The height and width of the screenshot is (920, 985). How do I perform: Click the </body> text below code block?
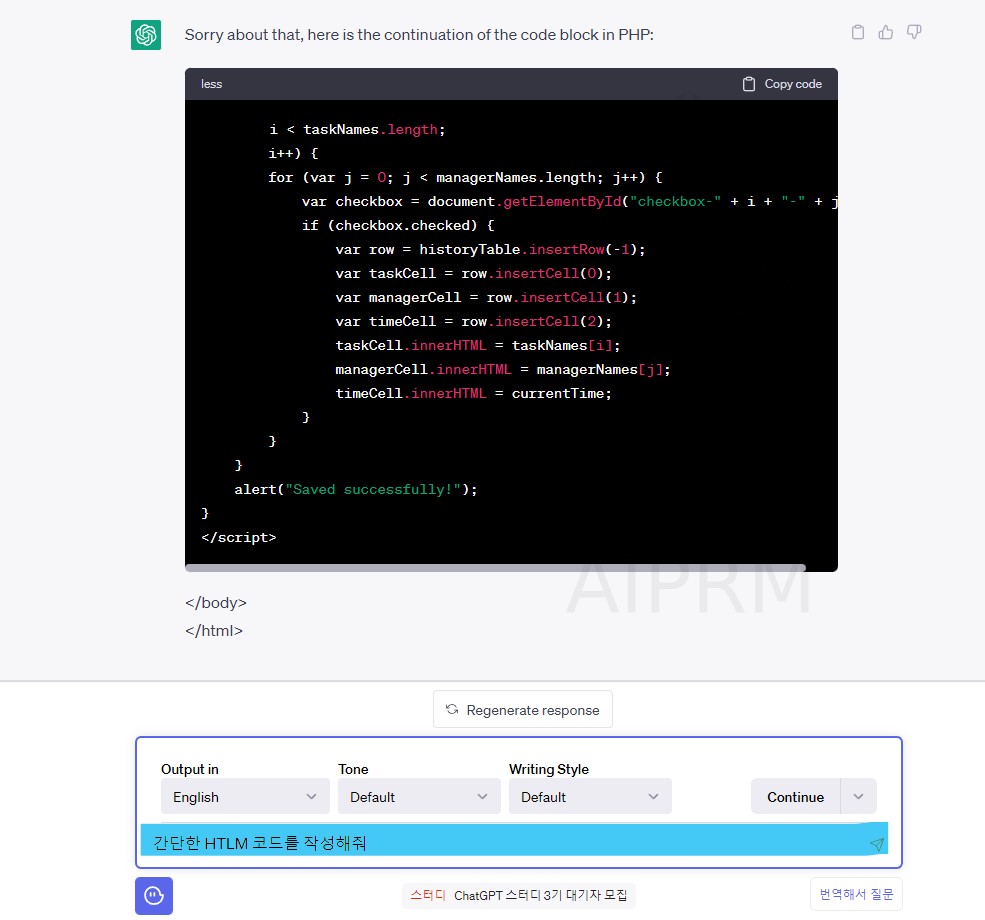(215, 603)
